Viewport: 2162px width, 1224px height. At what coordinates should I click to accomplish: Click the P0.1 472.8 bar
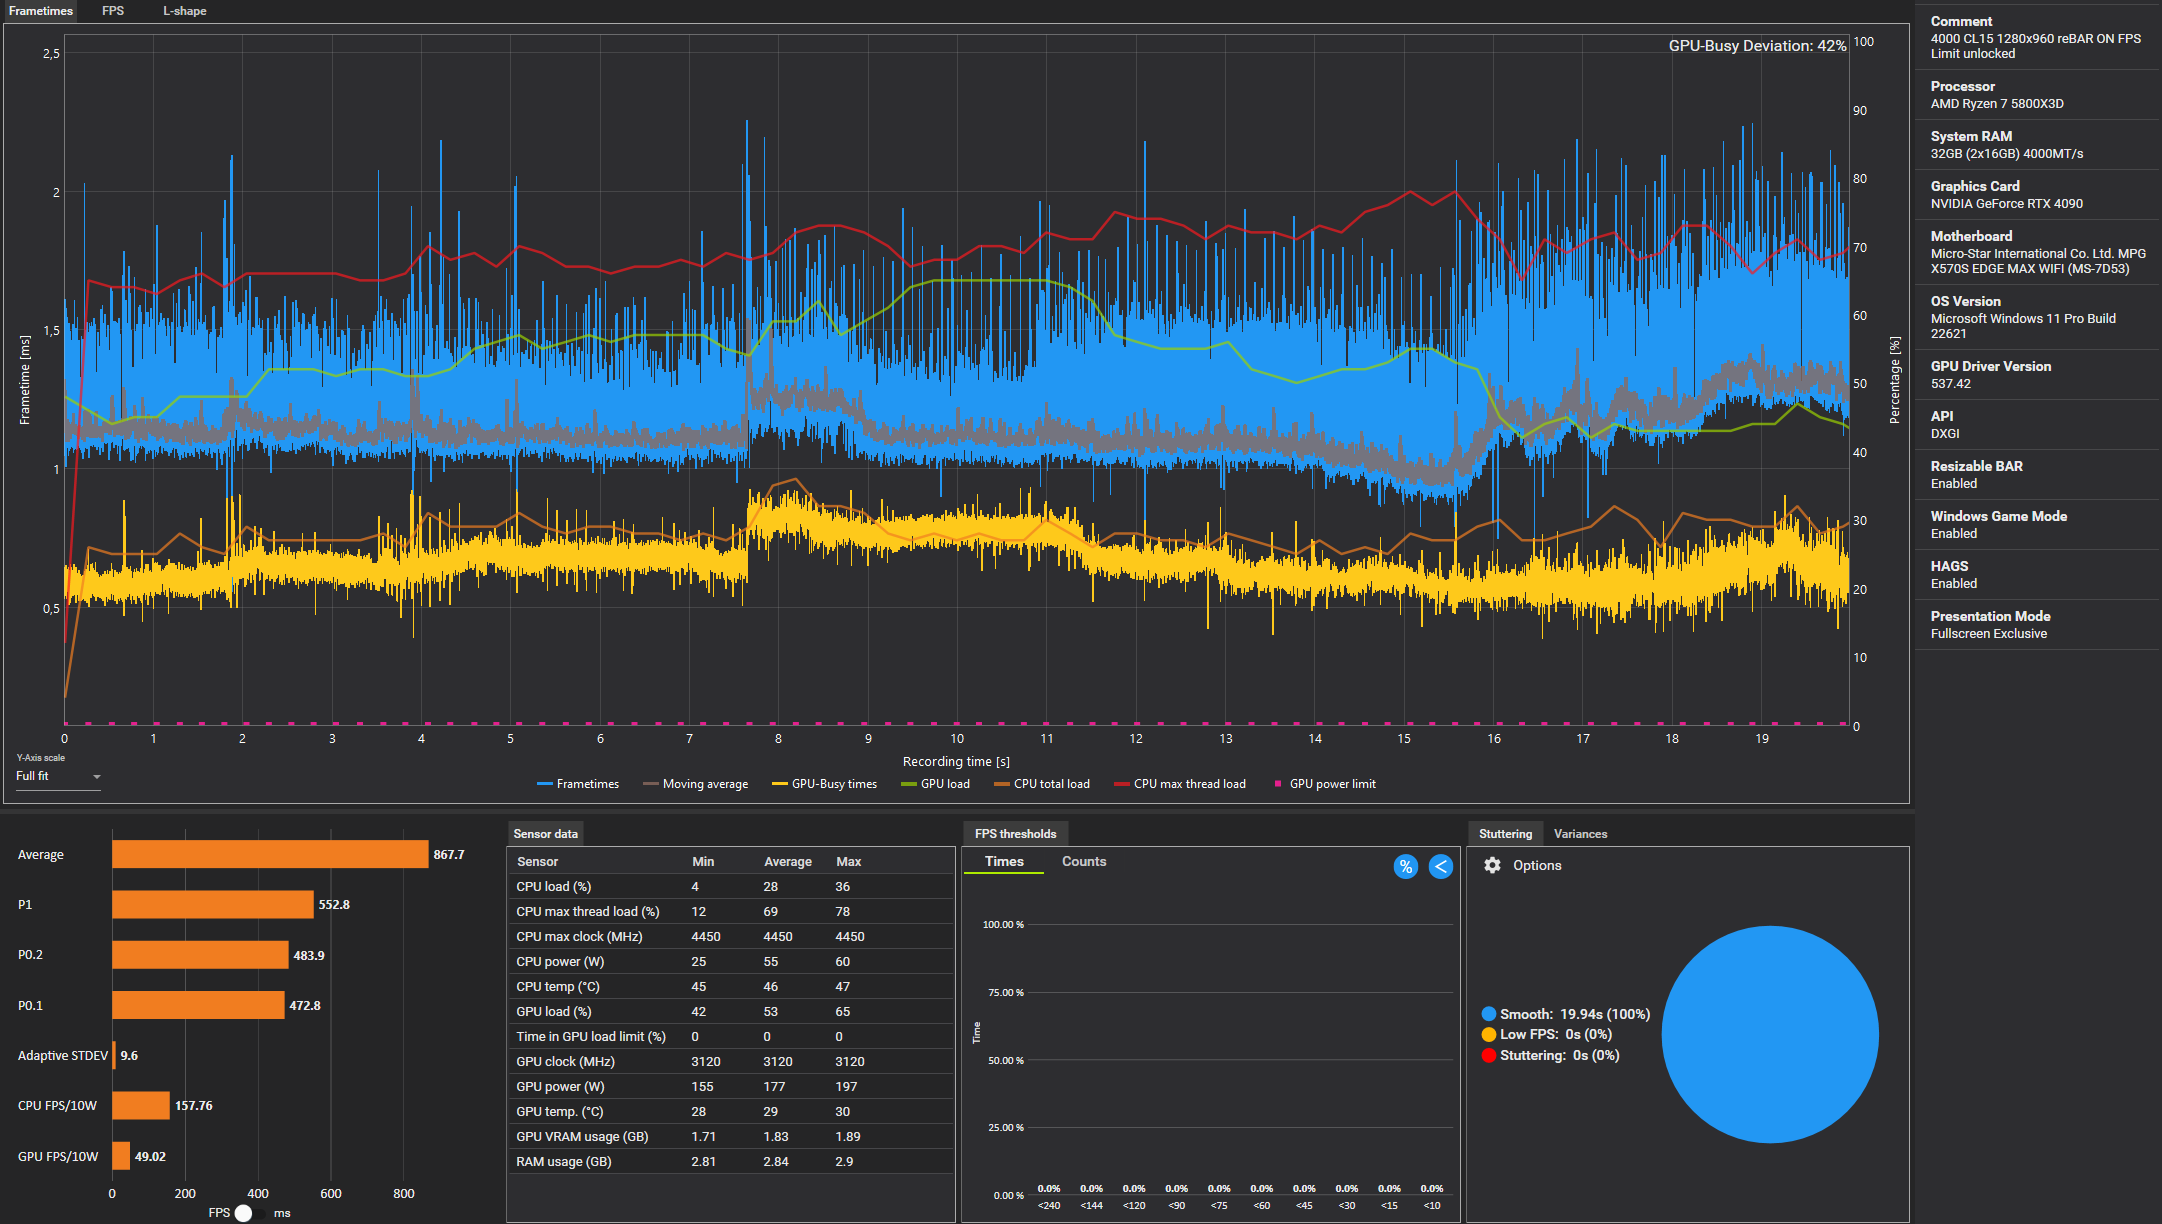(x=198, y=1005)
